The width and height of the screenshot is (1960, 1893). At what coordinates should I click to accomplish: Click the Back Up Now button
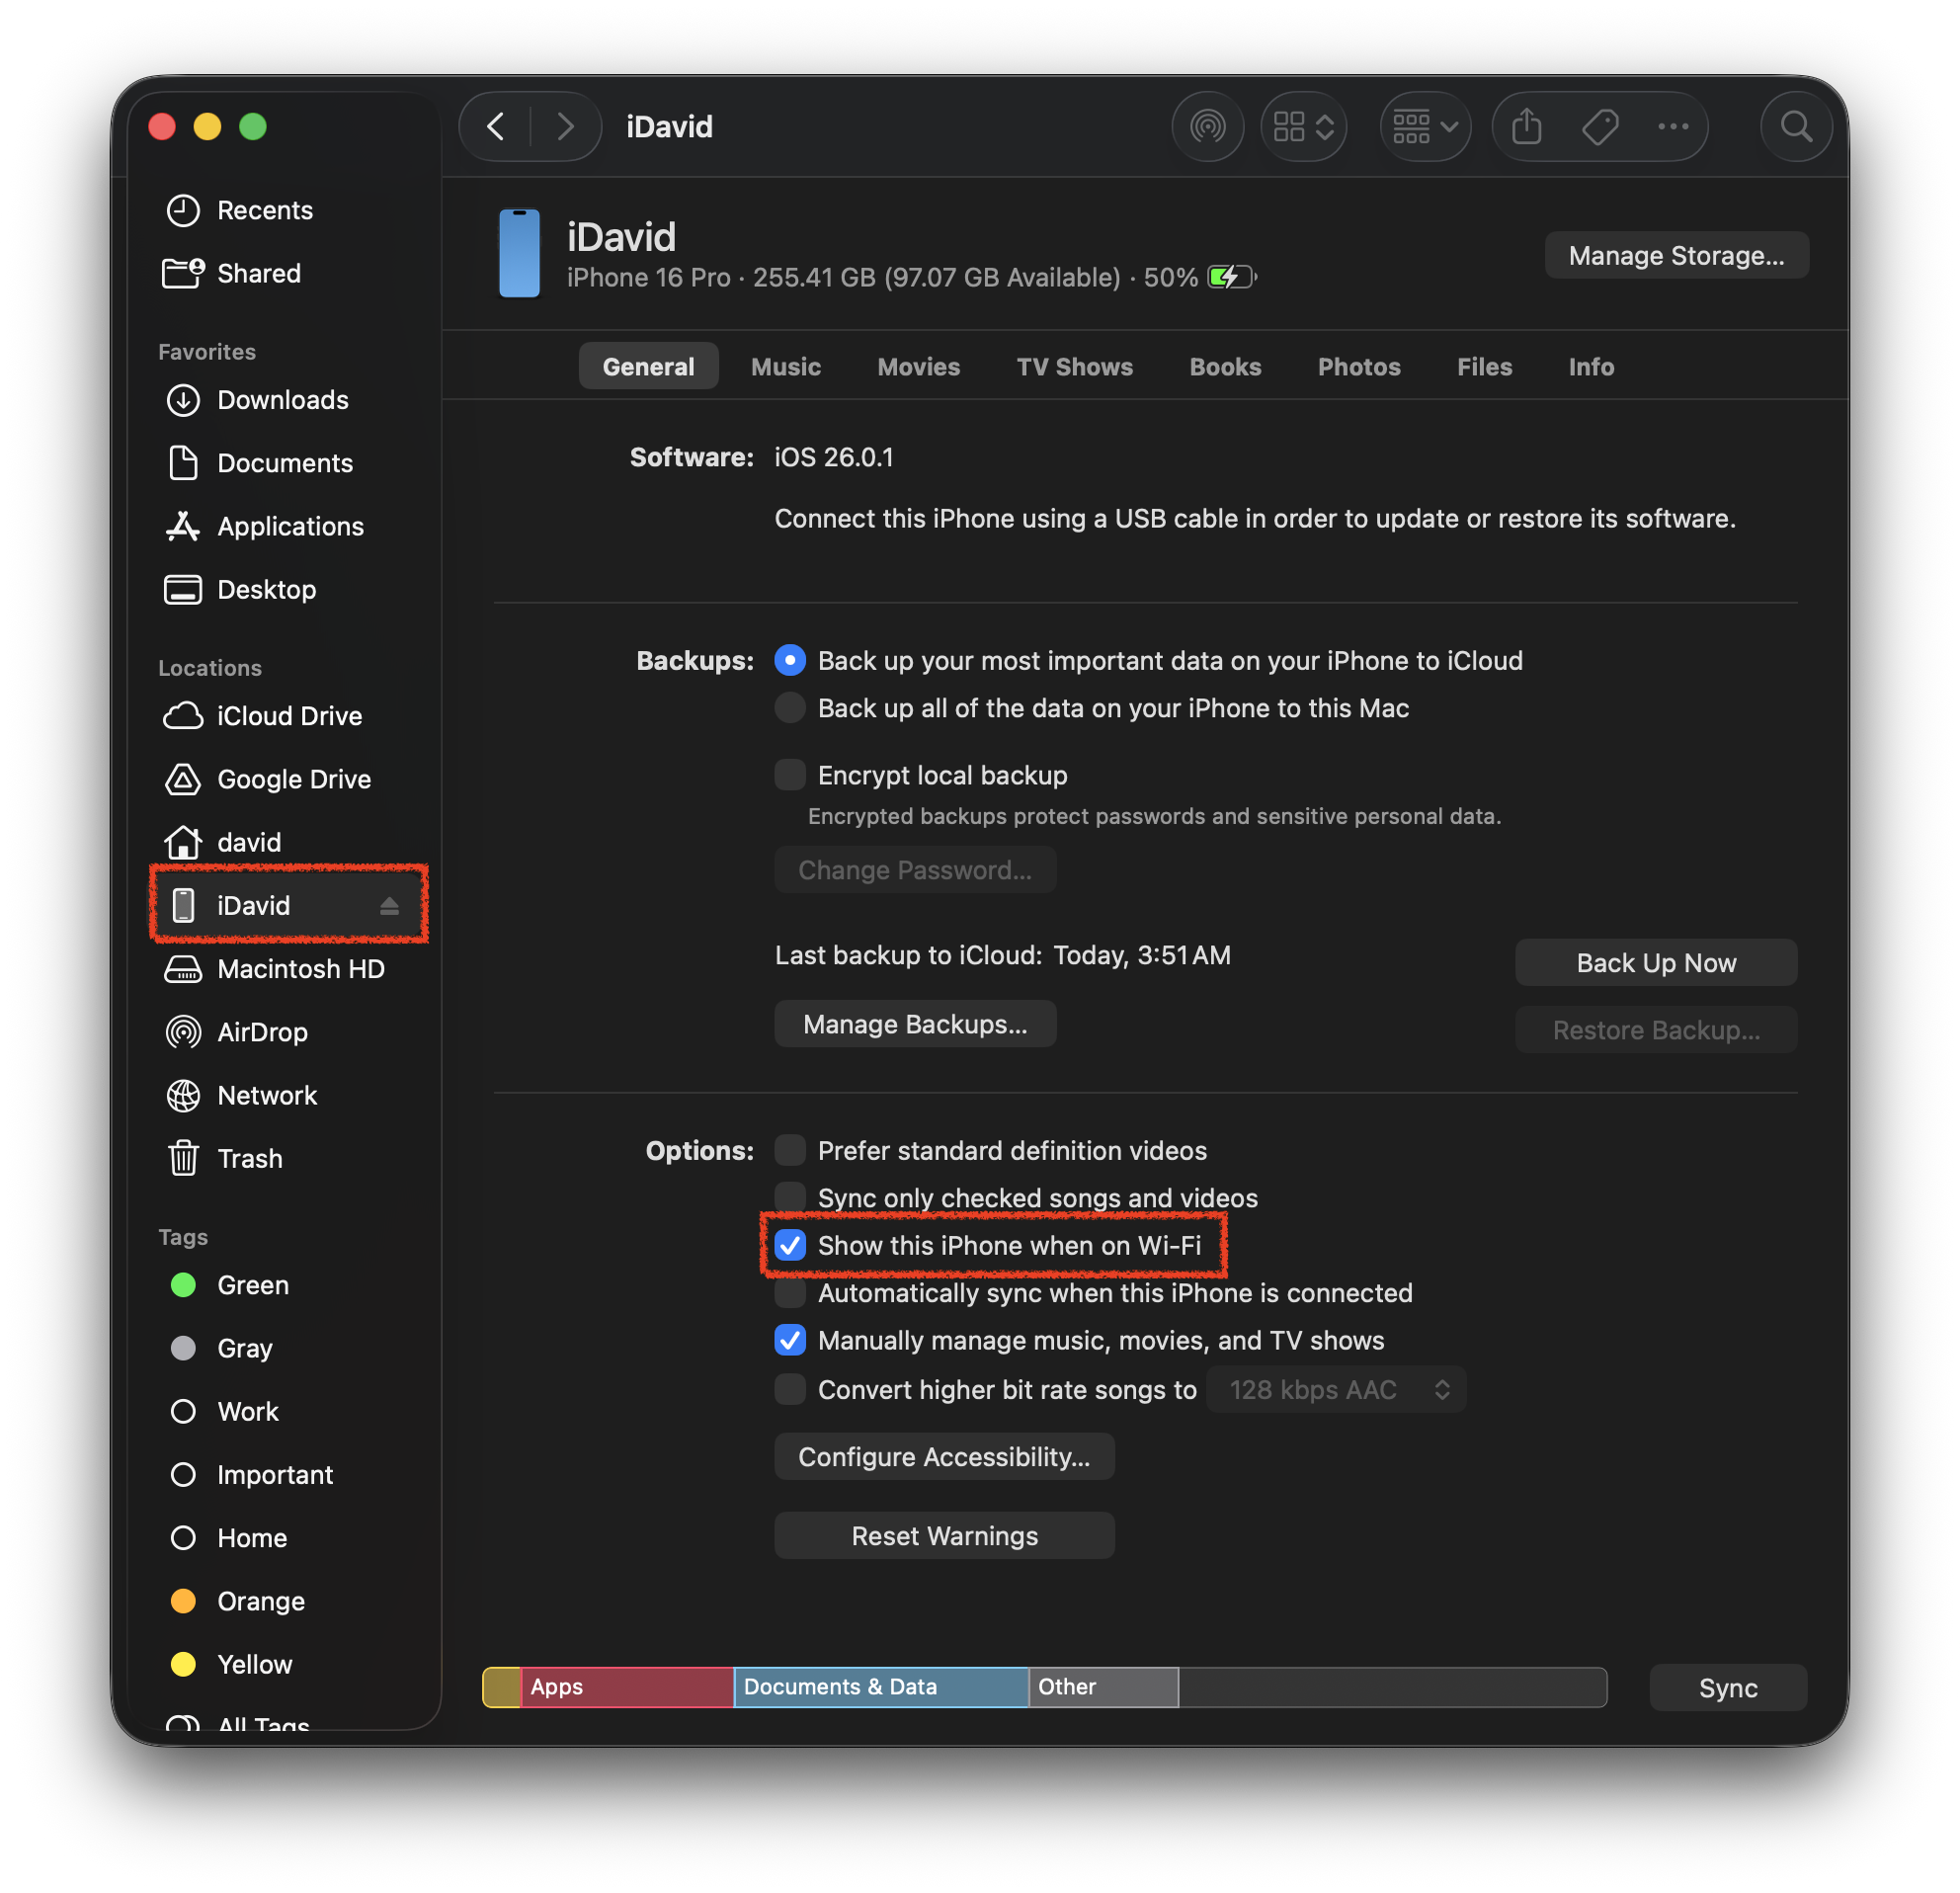[x=1656, y=962]
